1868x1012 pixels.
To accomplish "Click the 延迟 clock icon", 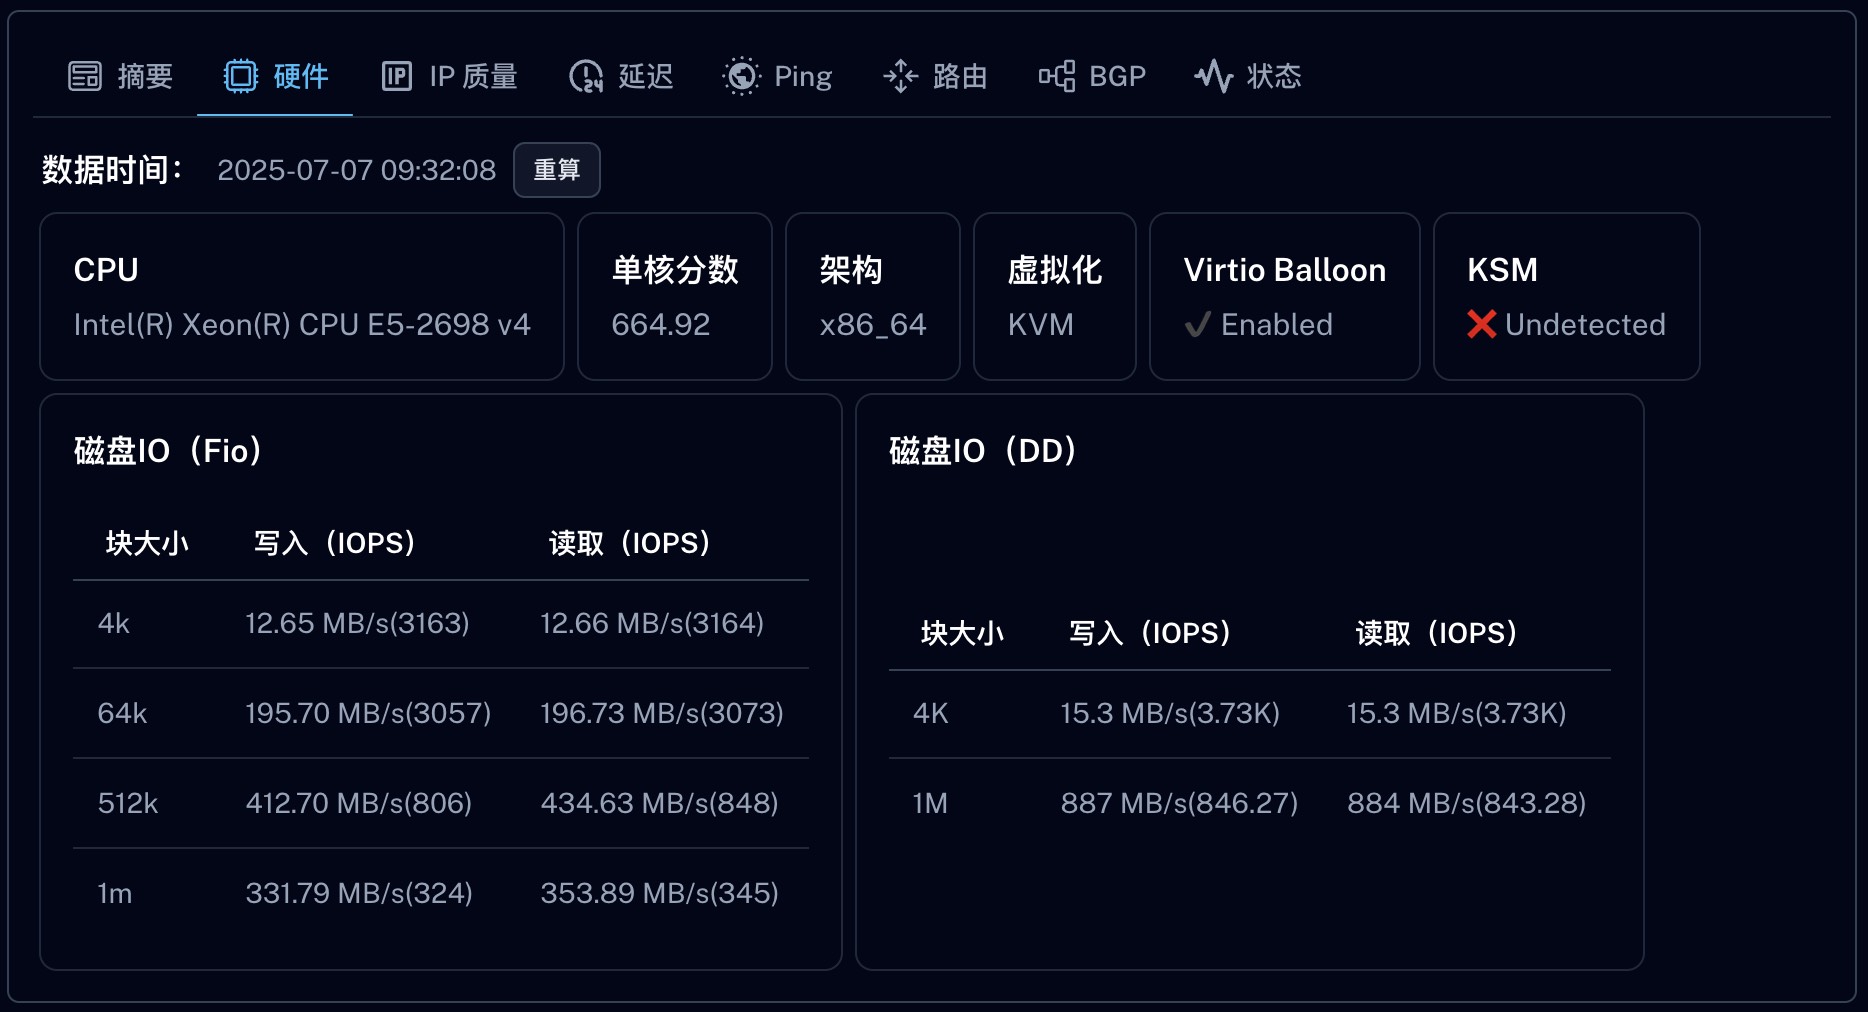I will tap(586, 75).
